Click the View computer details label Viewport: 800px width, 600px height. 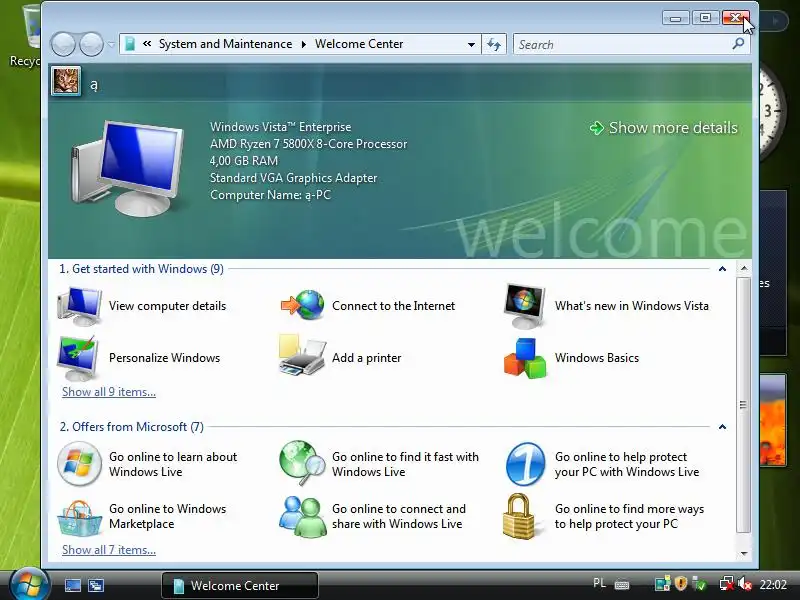point(167,306)
